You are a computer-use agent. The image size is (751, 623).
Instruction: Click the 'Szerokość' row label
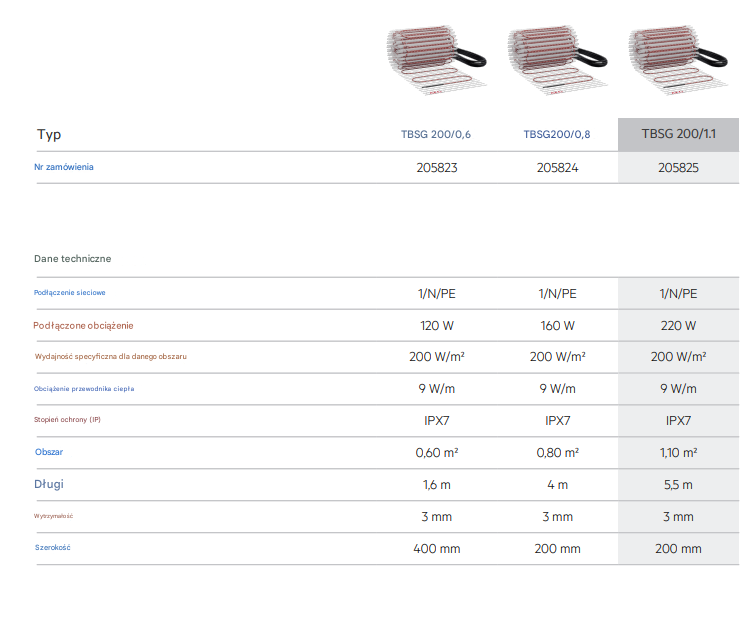pos(53,547)
